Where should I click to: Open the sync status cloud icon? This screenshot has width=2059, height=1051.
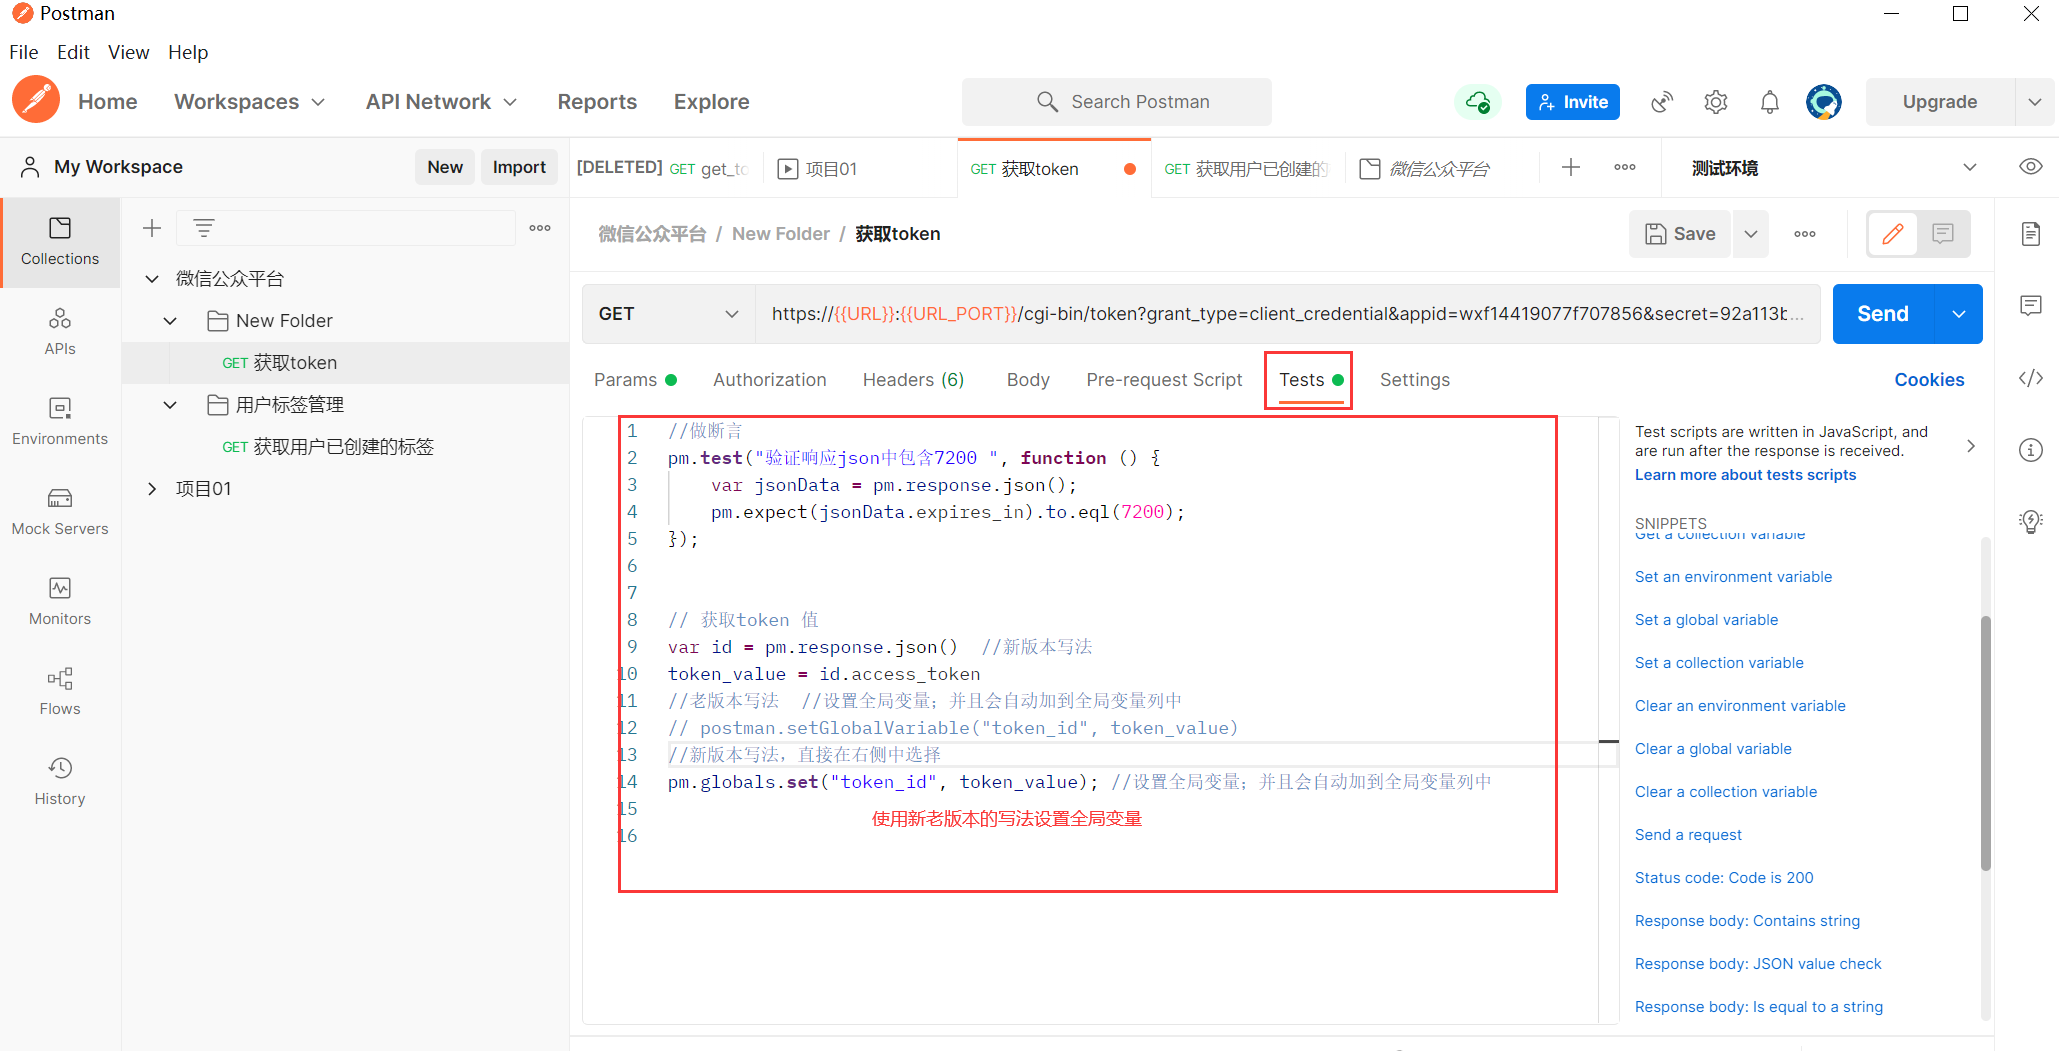pyautogui.click(x=1477, y=102)
